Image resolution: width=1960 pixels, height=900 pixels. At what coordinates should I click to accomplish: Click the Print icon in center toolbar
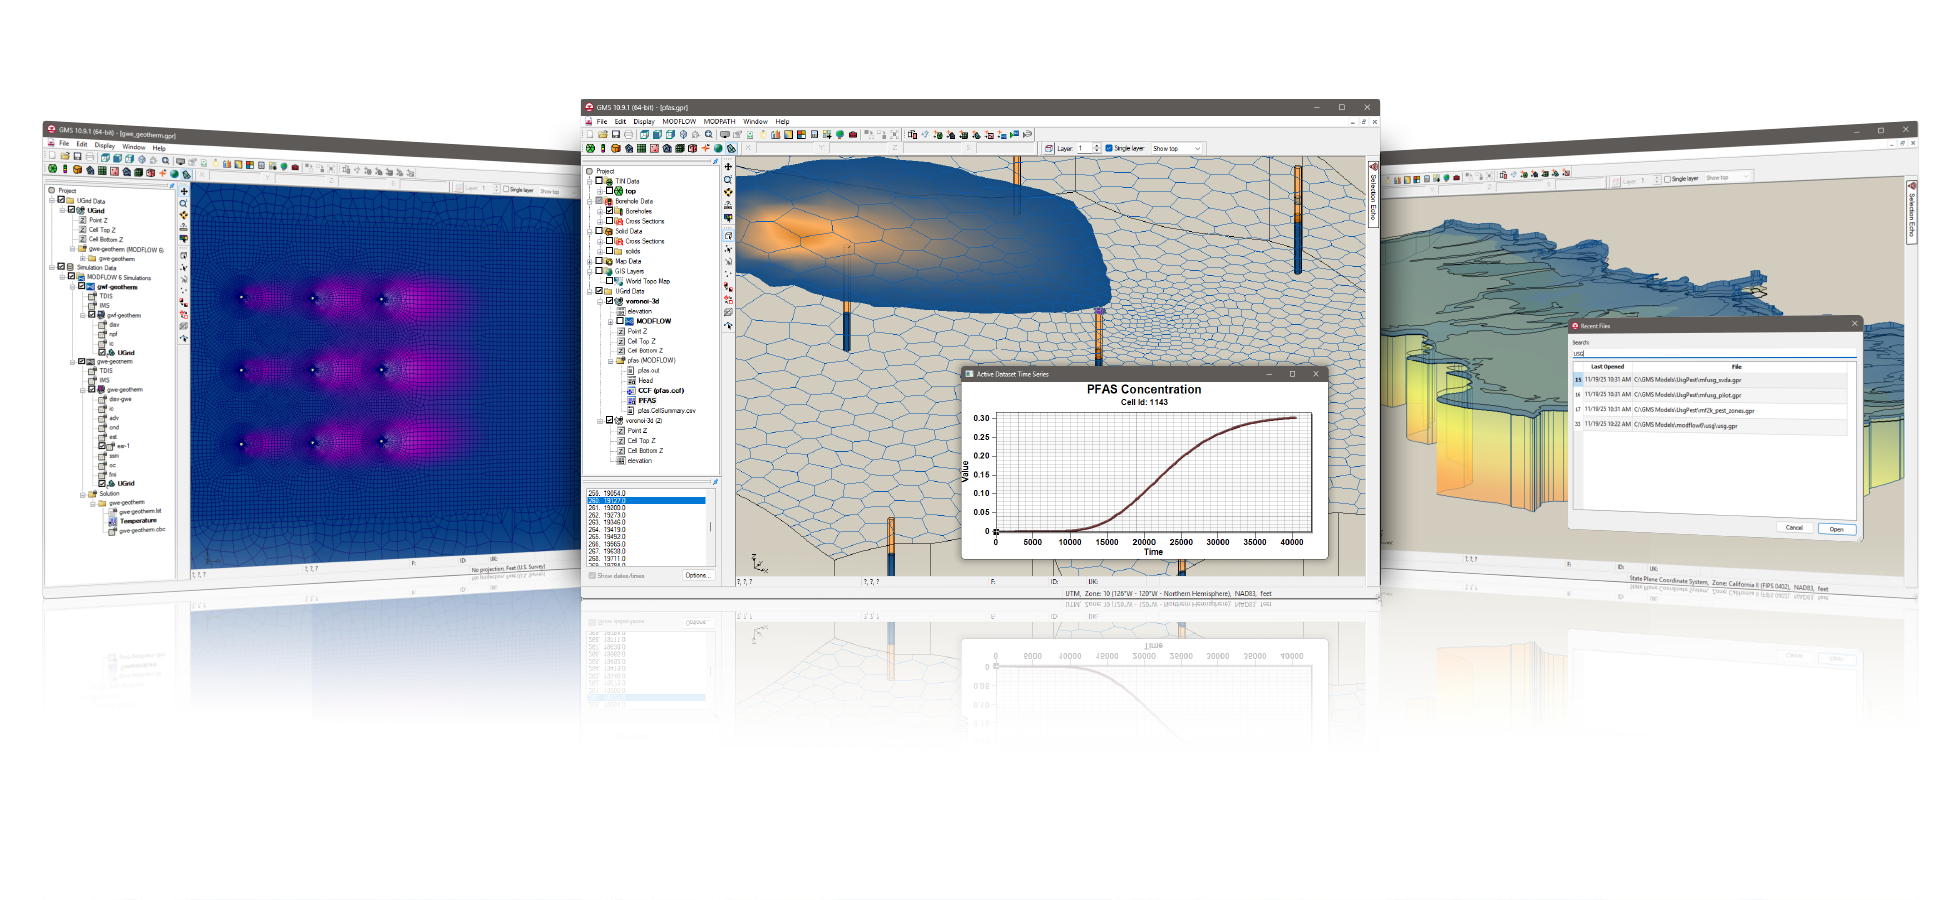(628, 134)
